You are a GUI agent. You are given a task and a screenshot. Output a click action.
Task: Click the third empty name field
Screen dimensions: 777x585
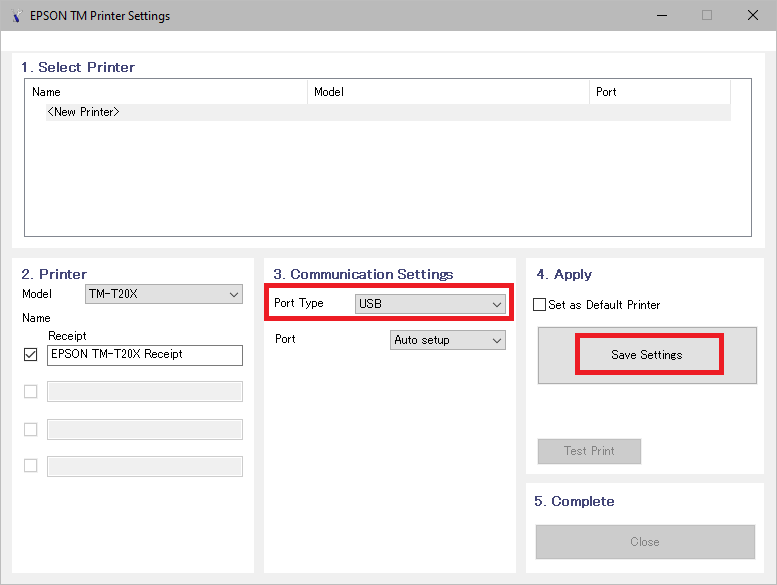pos(145,429)
